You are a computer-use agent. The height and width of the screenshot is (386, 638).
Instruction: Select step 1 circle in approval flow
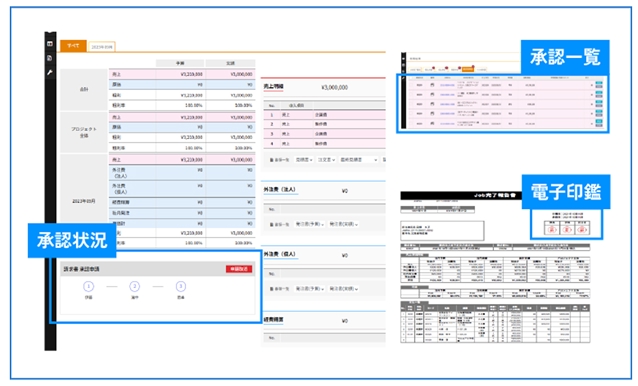tap(88, 287)
